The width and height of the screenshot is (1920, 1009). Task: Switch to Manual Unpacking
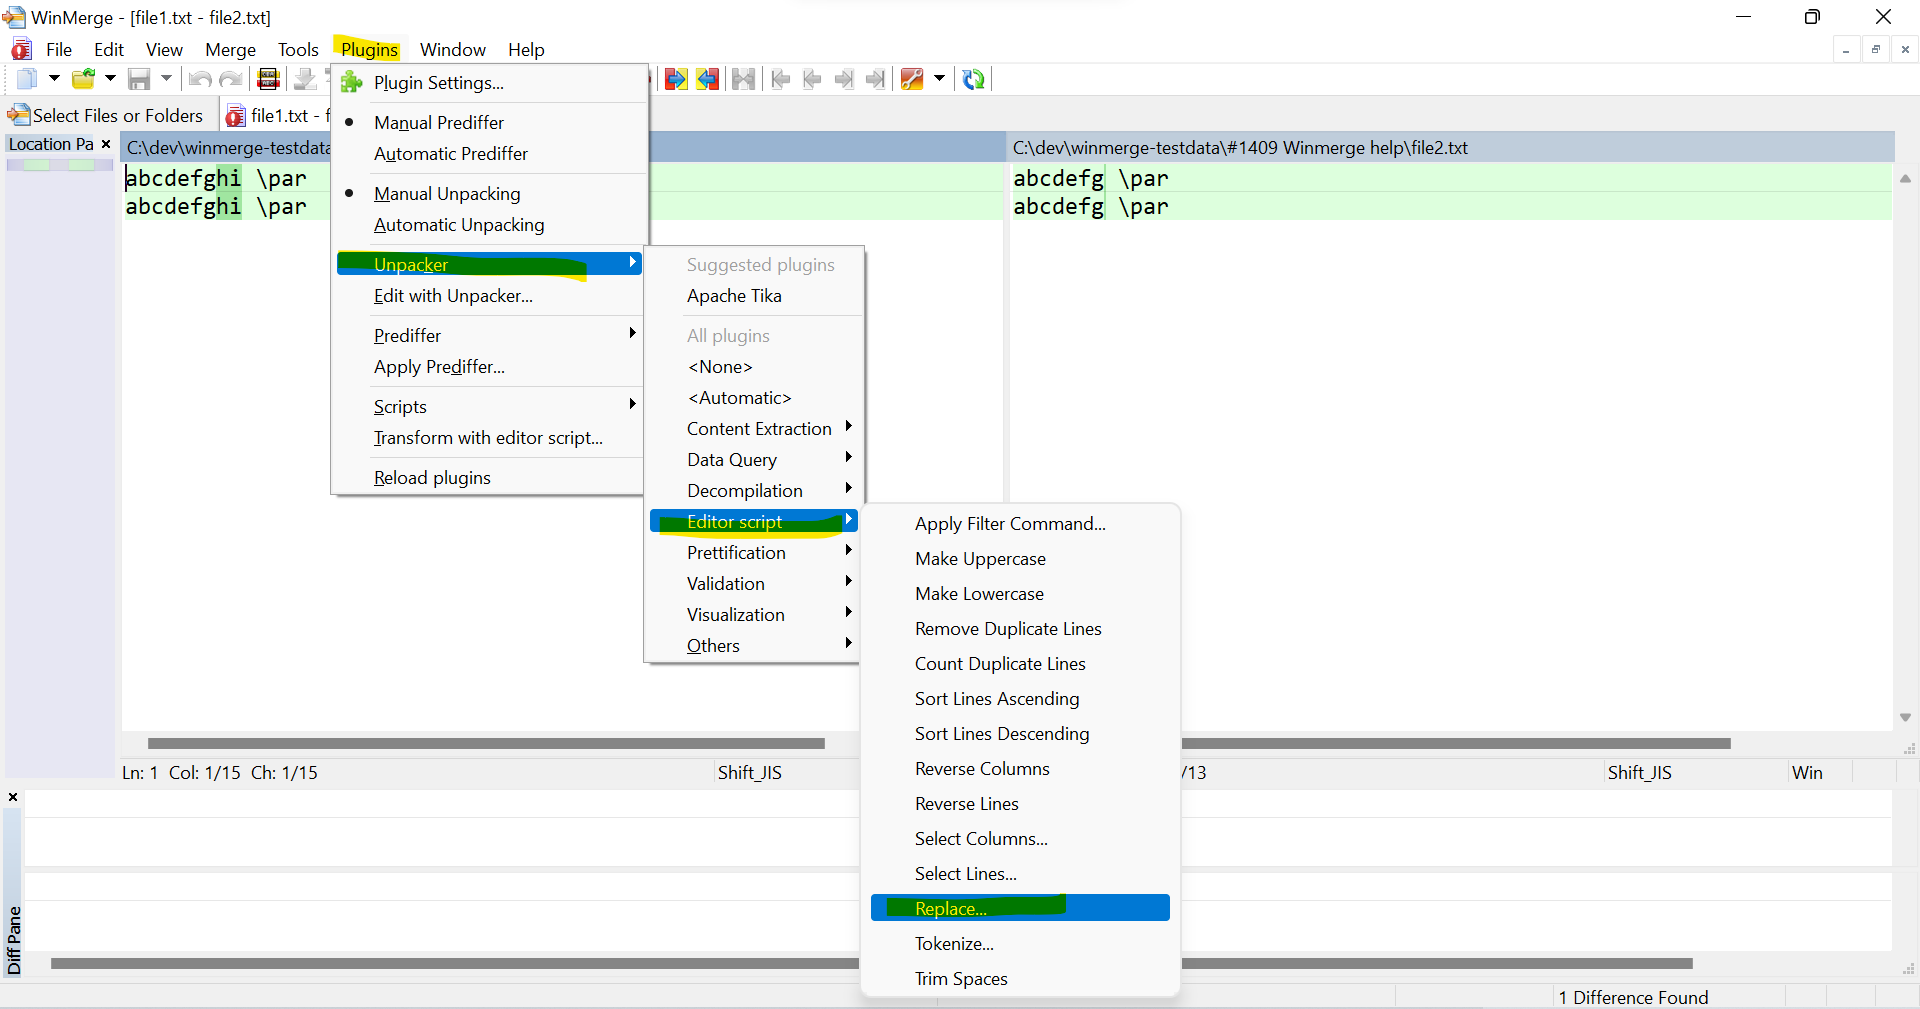[x=447, y=193]
